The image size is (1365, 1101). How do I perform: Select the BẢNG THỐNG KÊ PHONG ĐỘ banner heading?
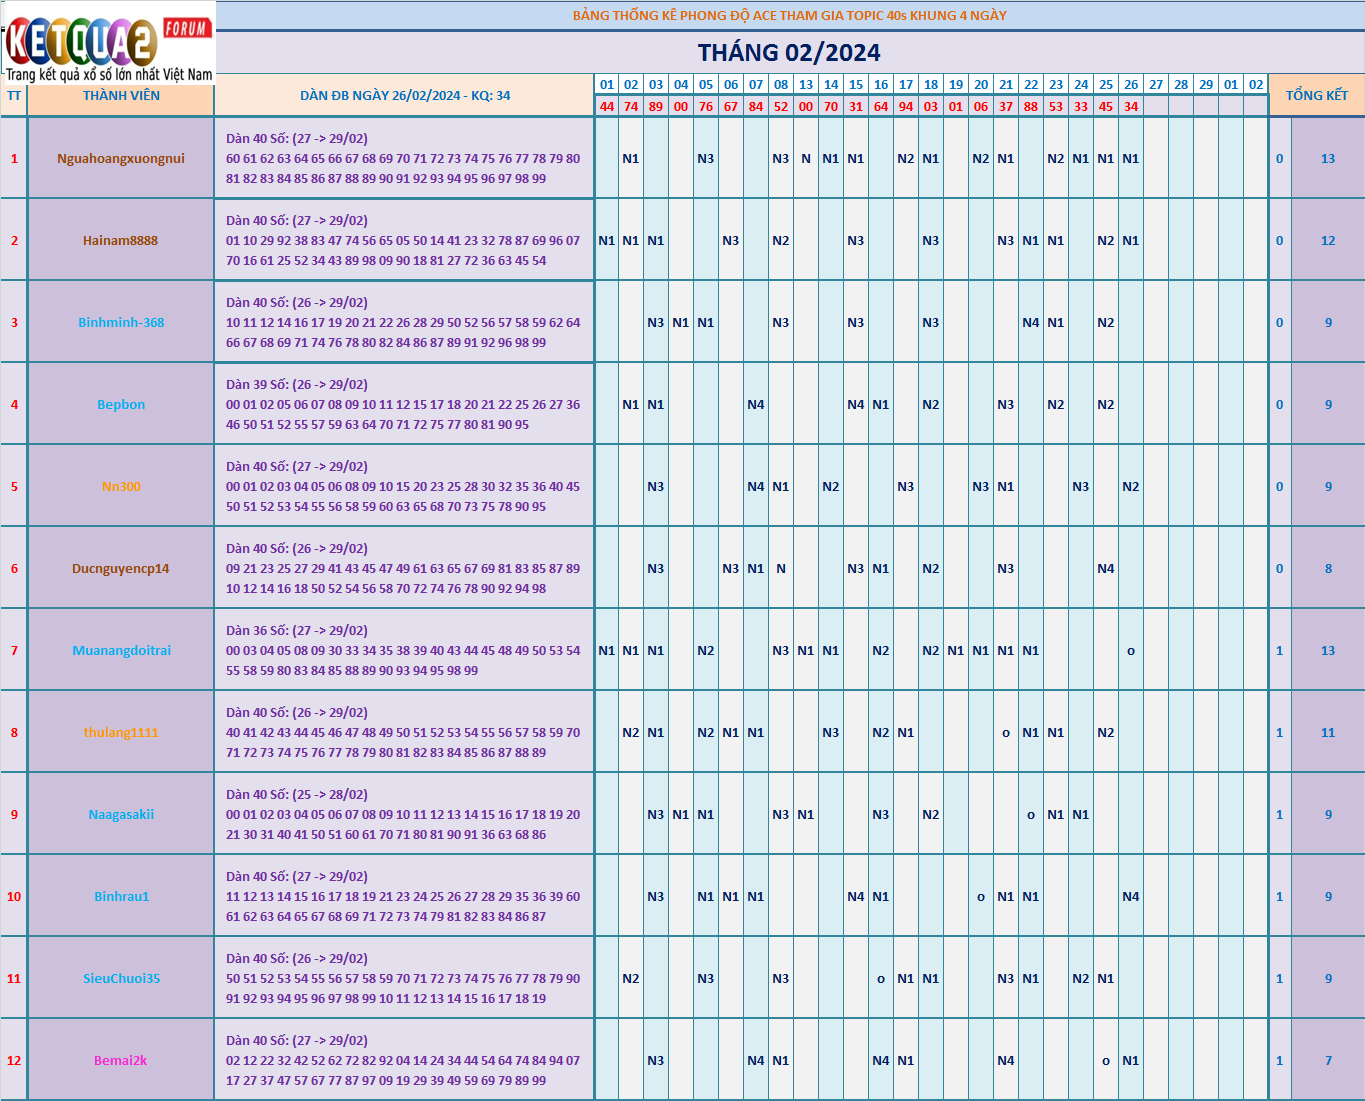click(x=789, y=15)
